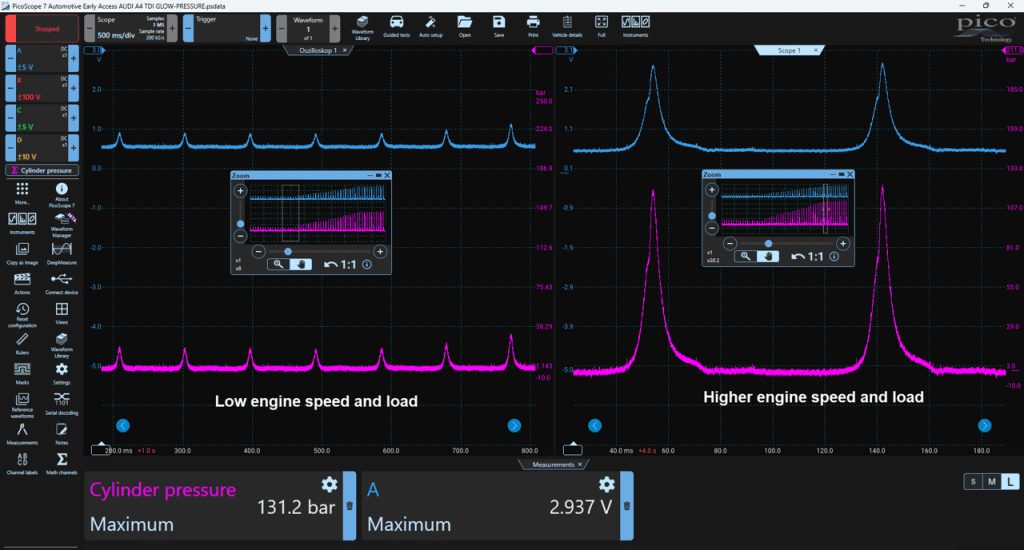Screen dimensions: 1024x550
Task: Pan the left scope view to the right
Action: click(514, 426)
